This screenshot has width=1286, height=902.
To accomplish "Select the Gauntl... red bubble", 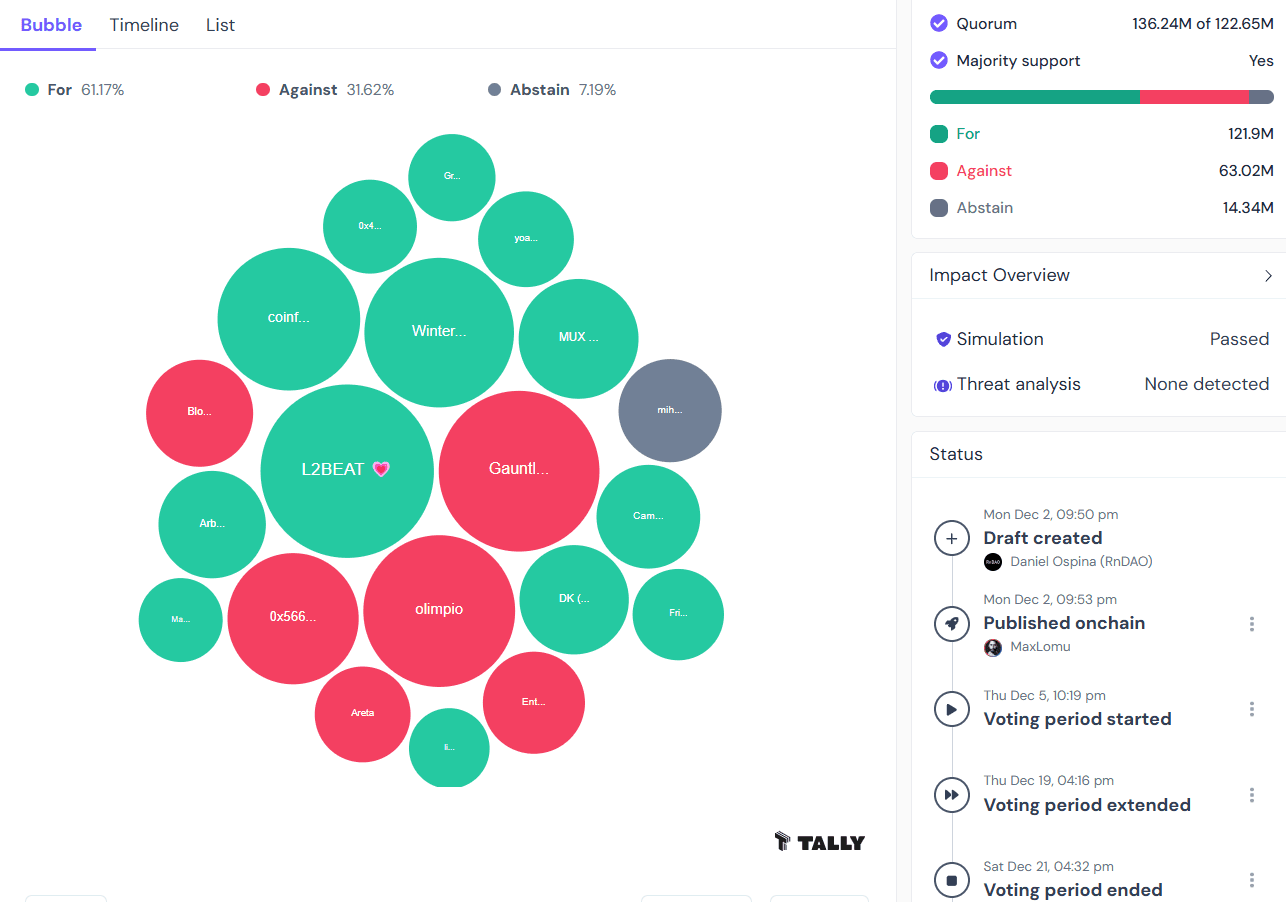I will (x=519, y=470).
